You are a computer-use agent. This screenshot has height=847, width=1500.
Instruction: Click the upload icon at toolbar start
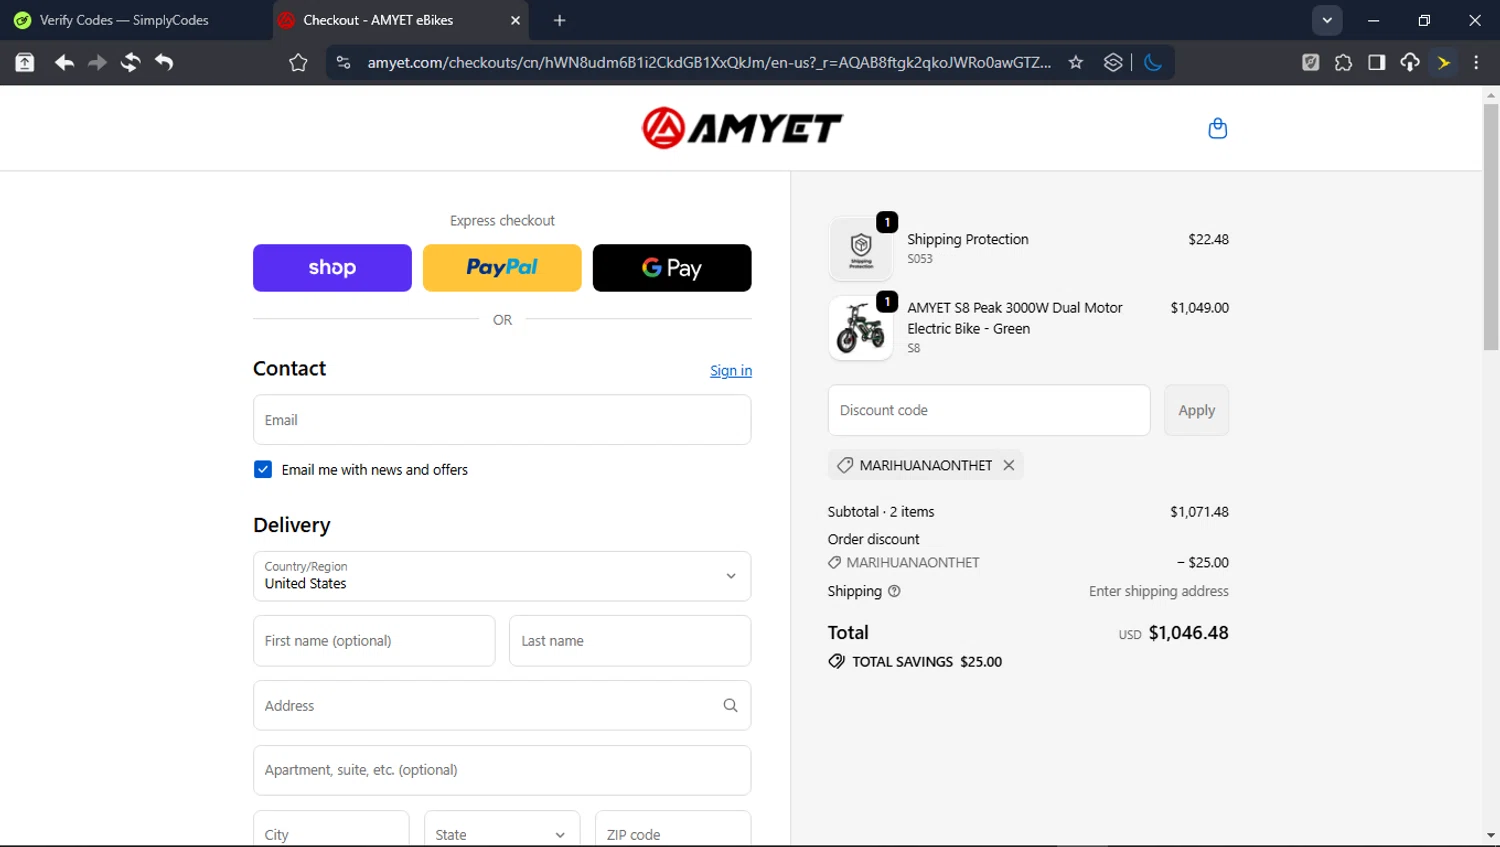pyautogui.click(x=25, y=63)
